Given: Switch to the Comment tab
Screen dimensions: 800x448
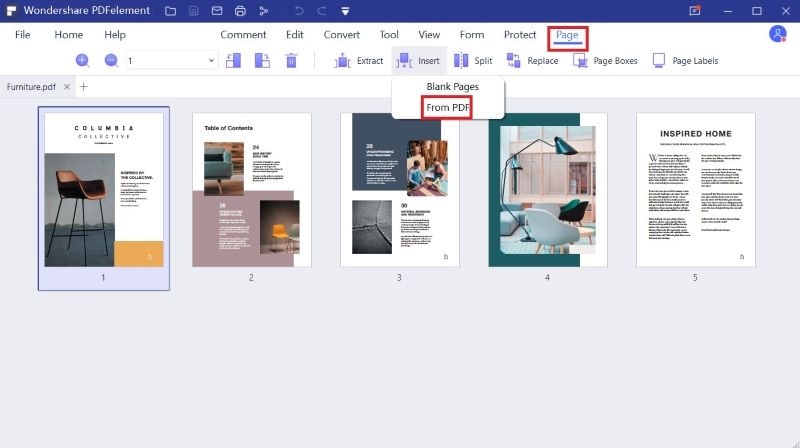Looking at the screenshot, I should click(x=243, y=35).
